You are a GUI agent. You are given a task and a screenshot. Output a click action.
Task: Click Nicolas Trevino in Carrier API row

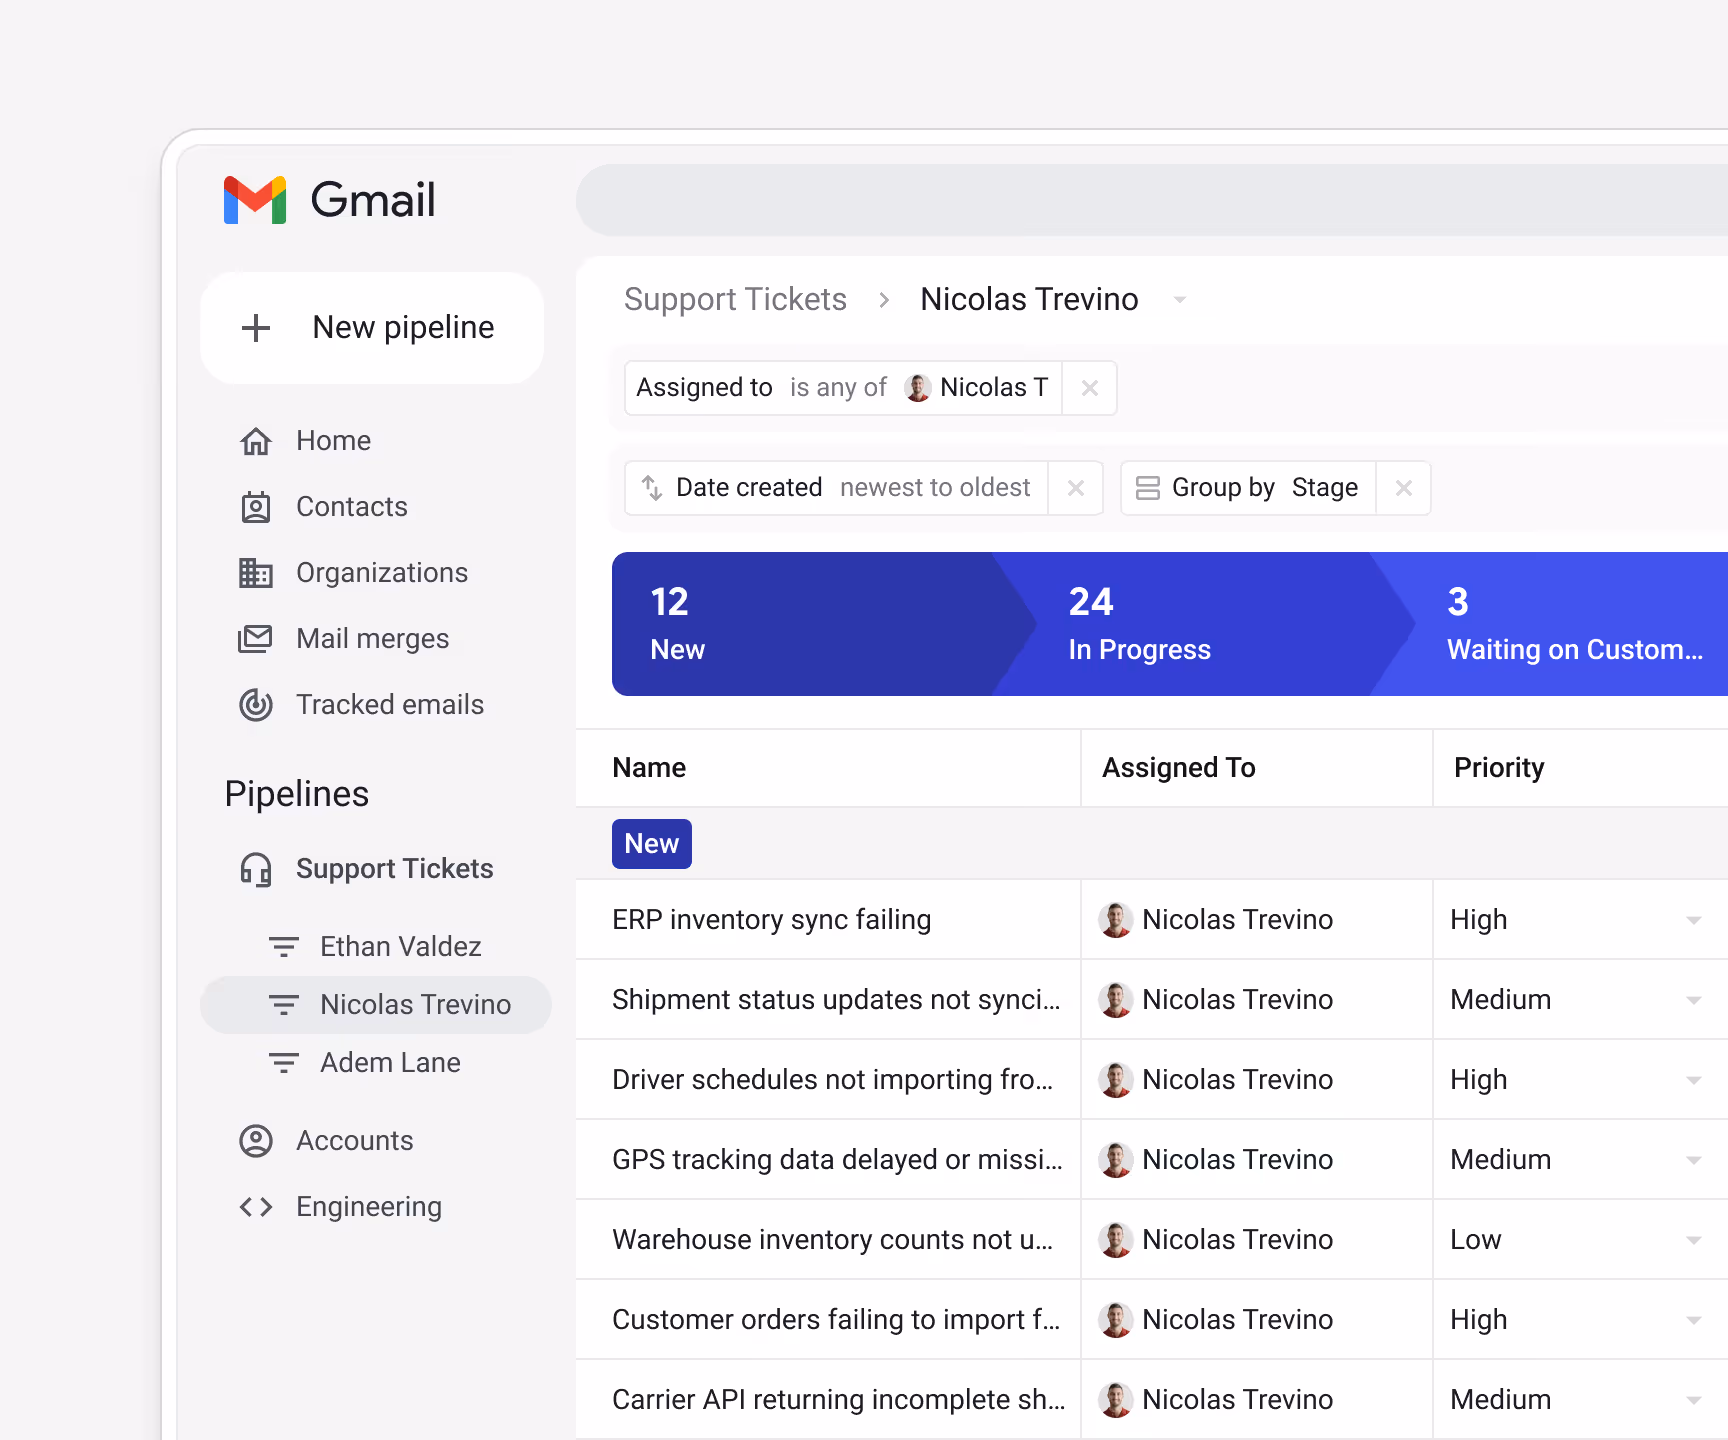pyautogui.click(x=1237, y=1400)
